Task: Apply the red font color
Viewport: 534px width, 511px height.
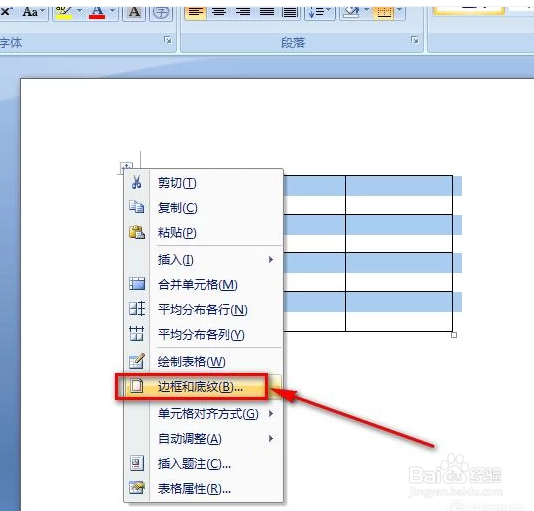Action: pos(97,13)
